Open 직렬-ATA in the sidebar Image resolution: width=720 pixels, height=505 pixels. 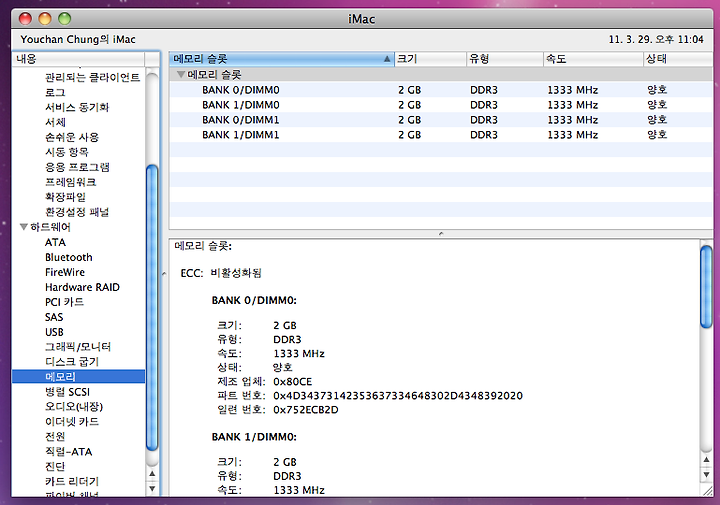[68, 452]
